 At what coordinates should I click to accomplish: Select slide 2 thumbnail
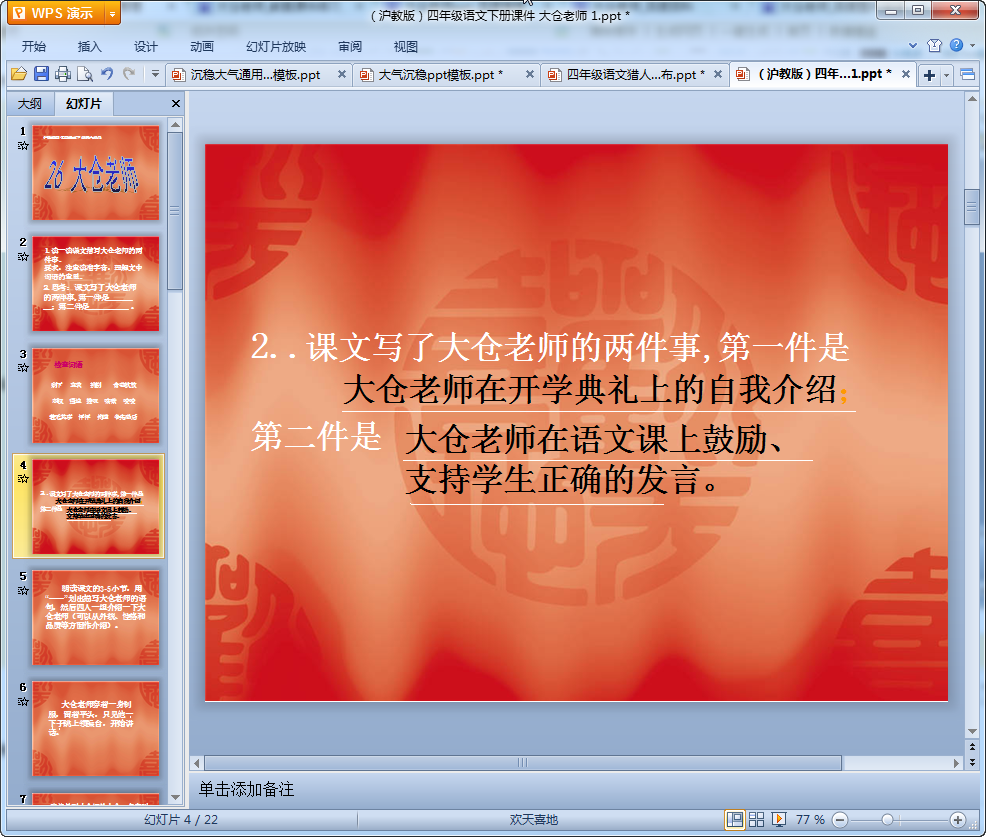click(x=96, y=284)
